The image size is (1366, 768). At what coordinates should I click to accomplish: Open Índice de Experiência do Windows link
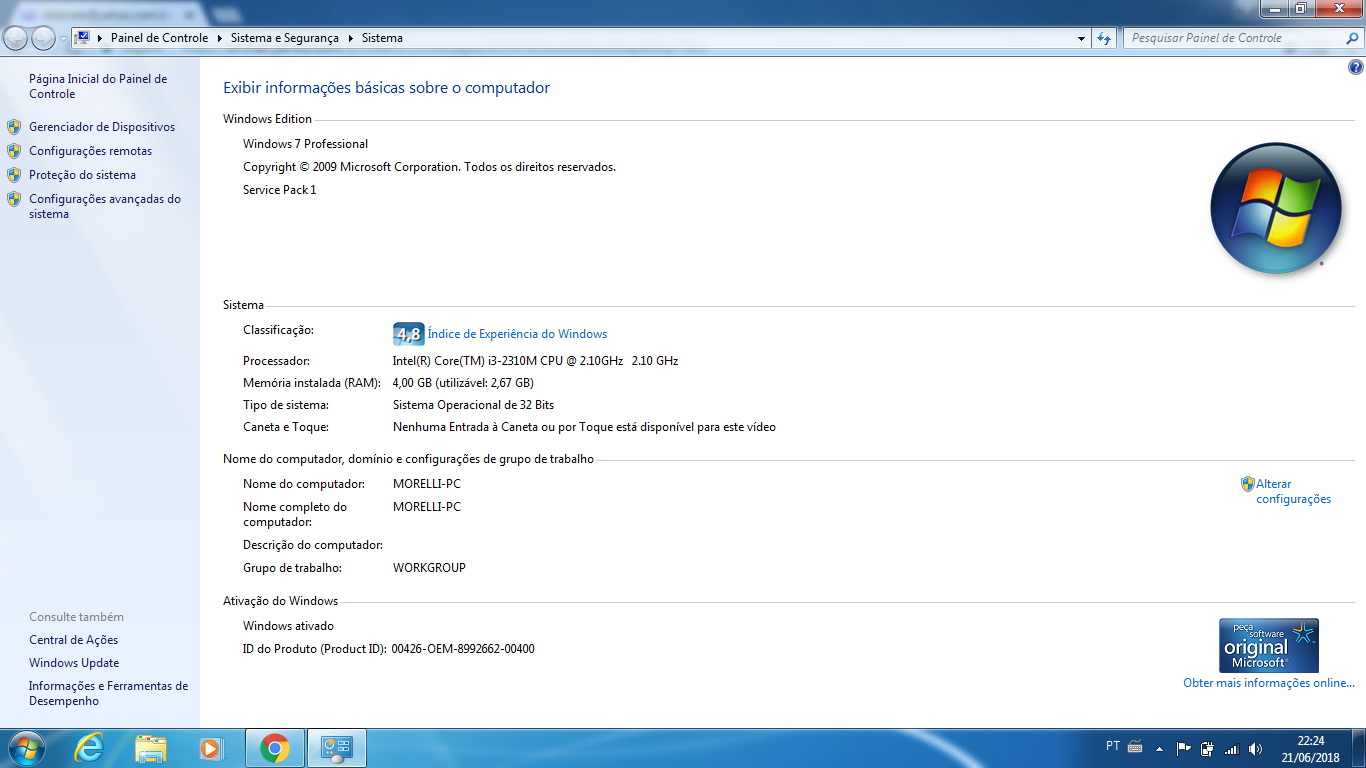517,334
